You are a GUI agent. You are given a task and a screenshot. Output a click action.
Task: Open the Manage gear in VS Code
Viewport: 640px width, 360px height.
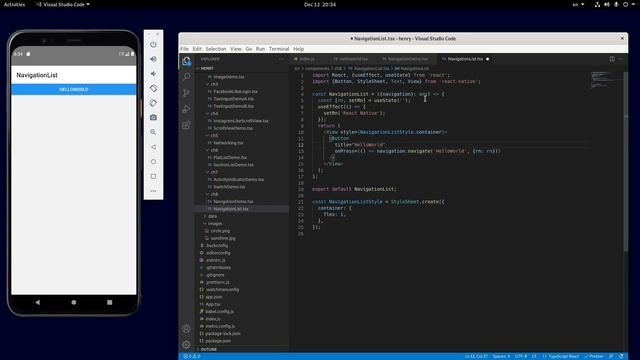pos(187,344)
